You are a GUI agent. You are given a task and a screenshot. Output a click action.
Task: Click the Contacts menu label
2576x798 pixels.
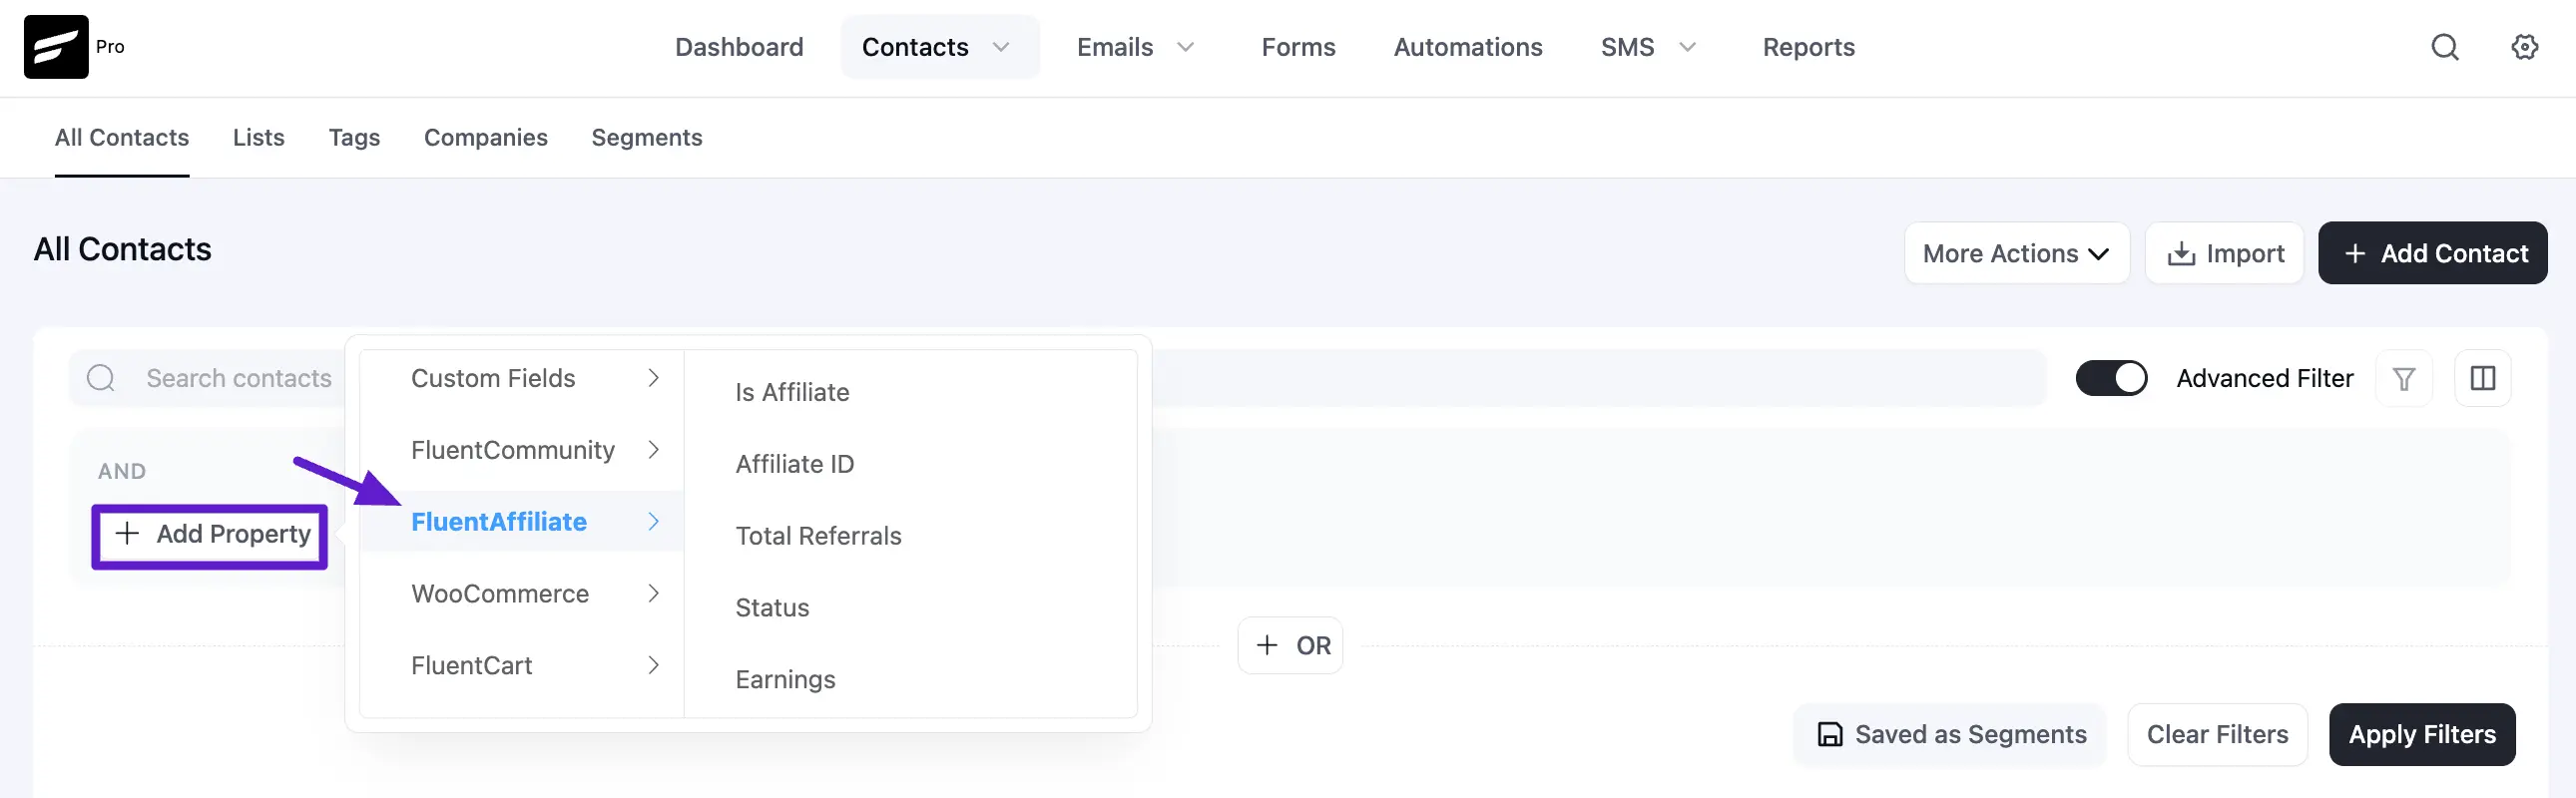pos(914,47)
